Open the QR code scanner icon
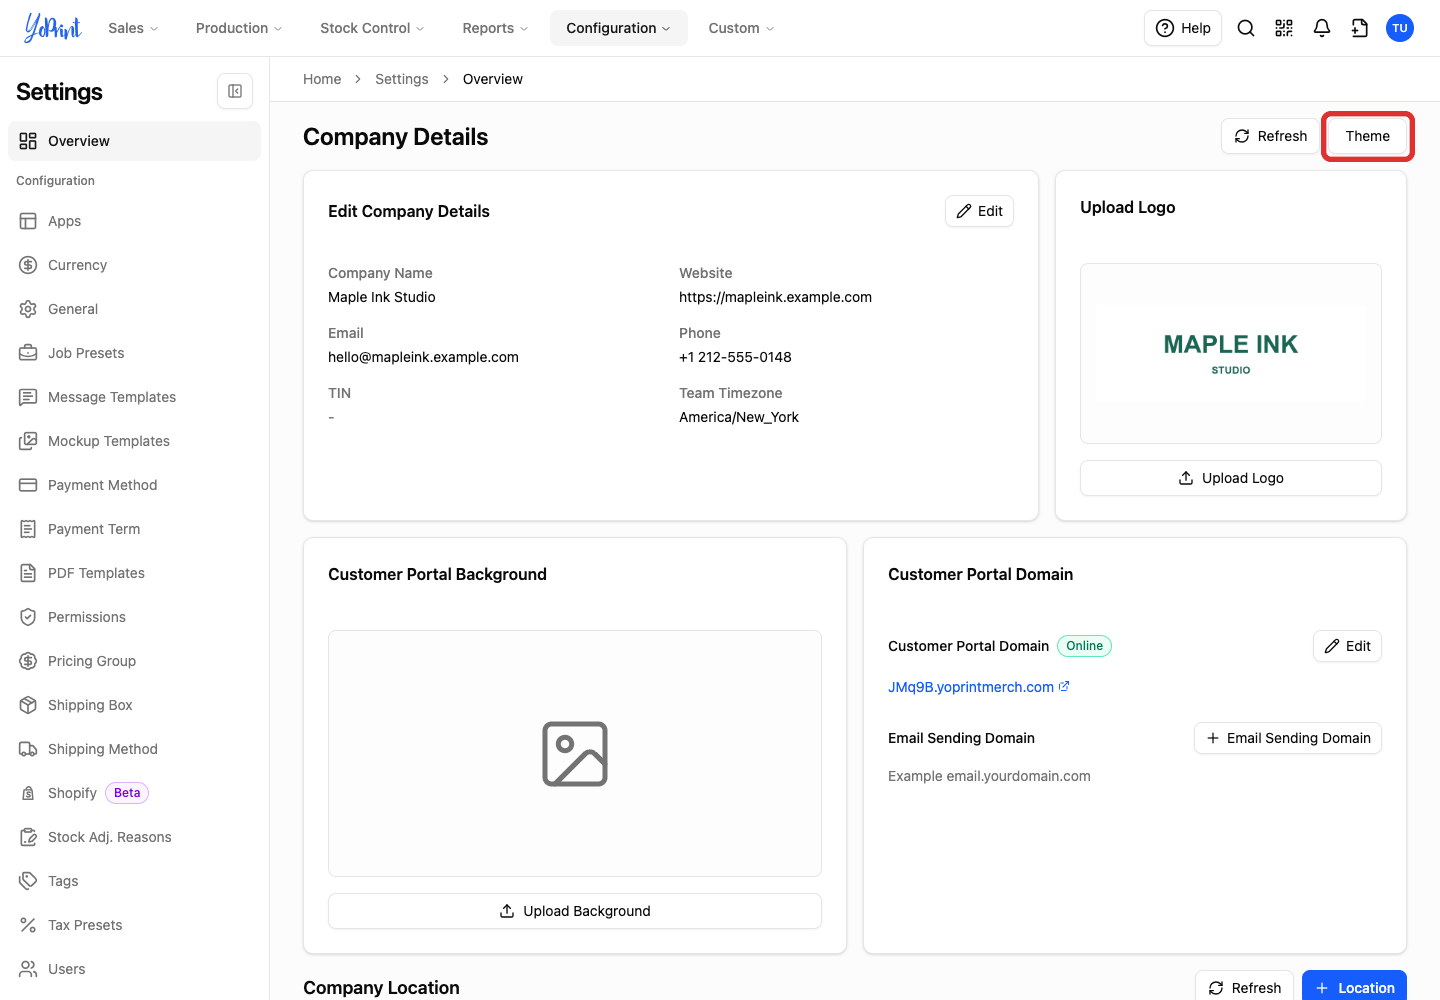 1284,28
